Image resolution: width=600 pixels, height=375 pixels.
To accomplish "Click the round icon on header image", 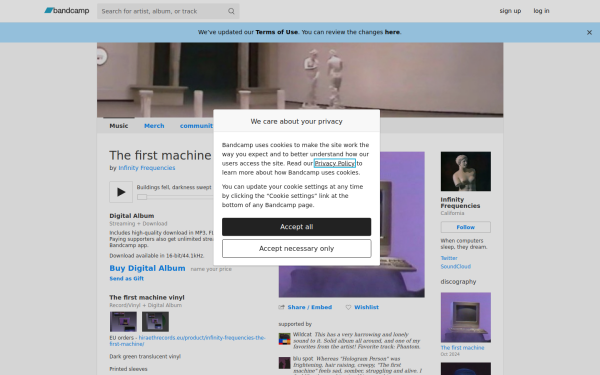I will coord(101,57).
